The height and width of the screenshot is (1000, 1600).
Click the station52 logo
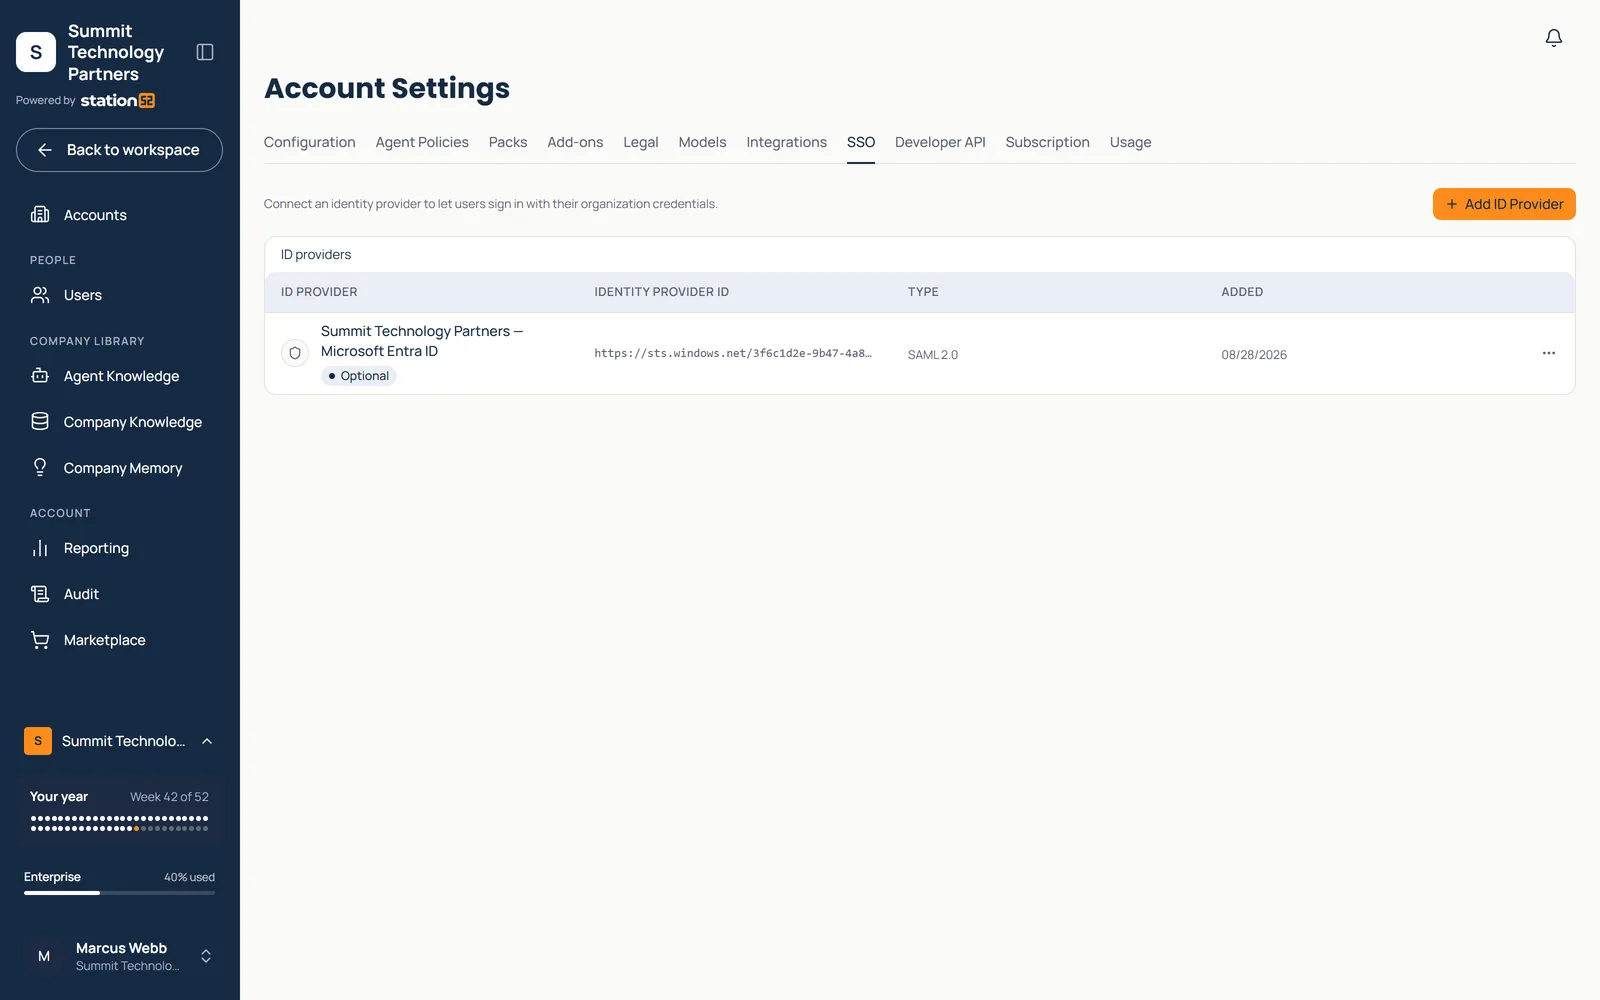click(x=117, y=100)
